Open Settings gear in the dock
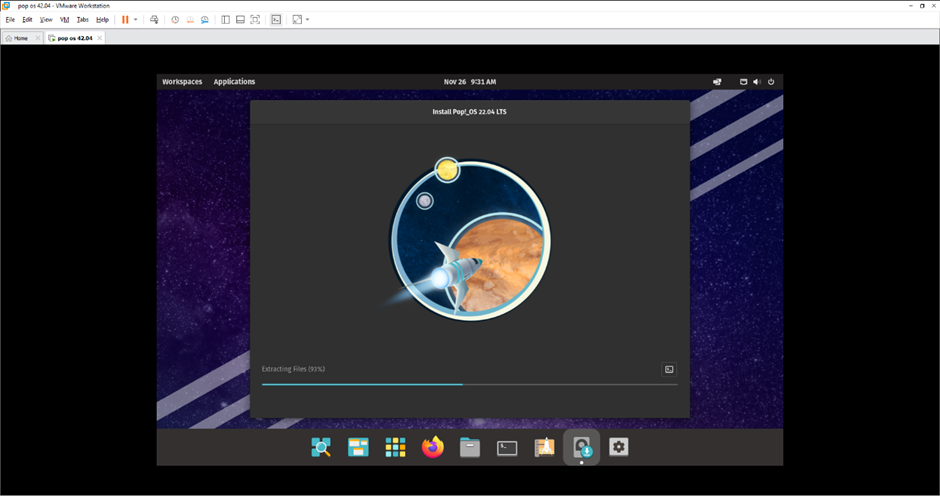The image size is (940, 496). click(x=619, y=447)
